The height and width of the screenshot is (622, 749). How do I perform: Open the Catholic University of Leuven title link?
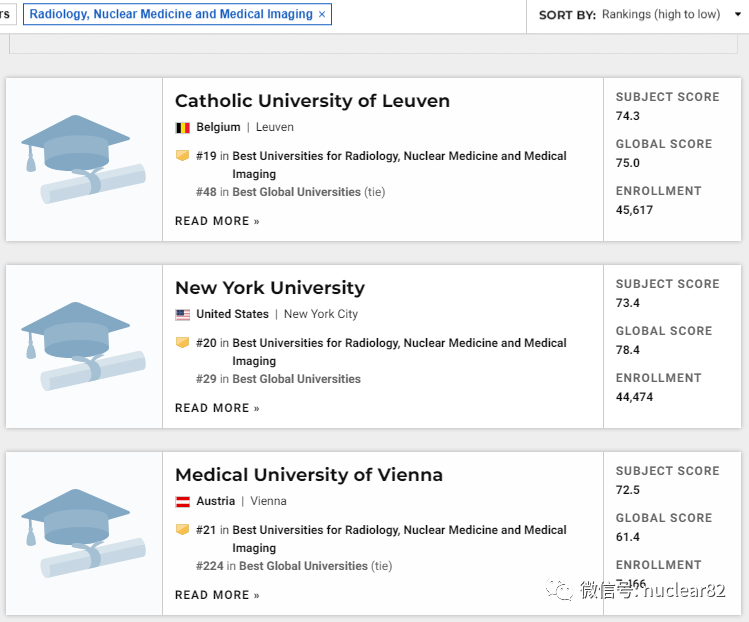point(312,101)
